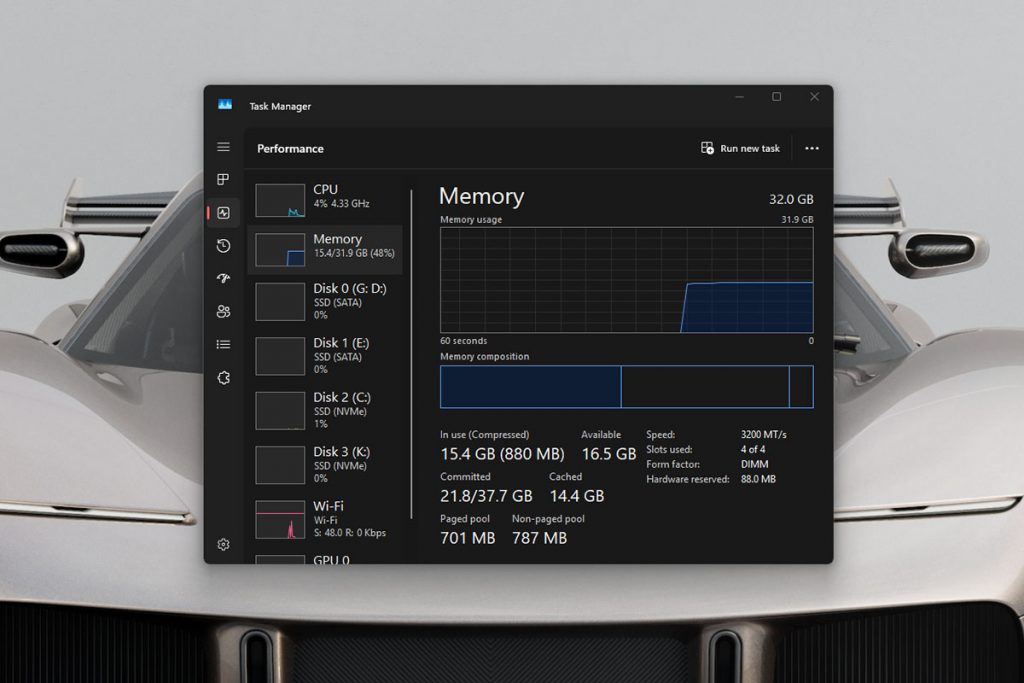1024x683 pixels.
Task: Click the Disk 2 mini graph thumbnail
Action: [280, 411]
